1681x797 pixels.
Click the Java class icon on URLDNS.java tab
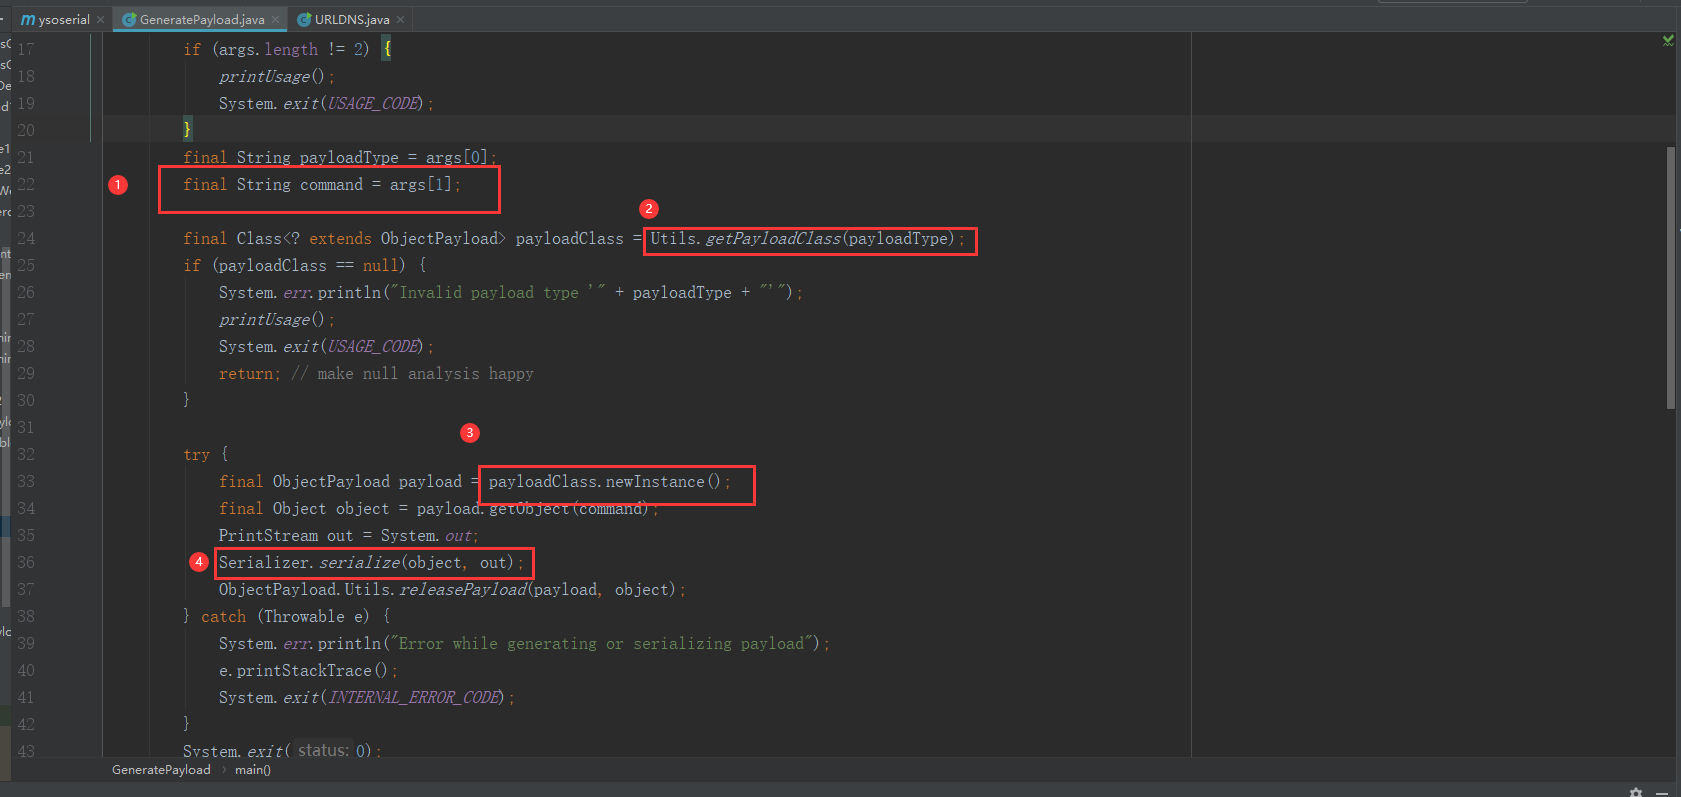click(x=304, y=19)
